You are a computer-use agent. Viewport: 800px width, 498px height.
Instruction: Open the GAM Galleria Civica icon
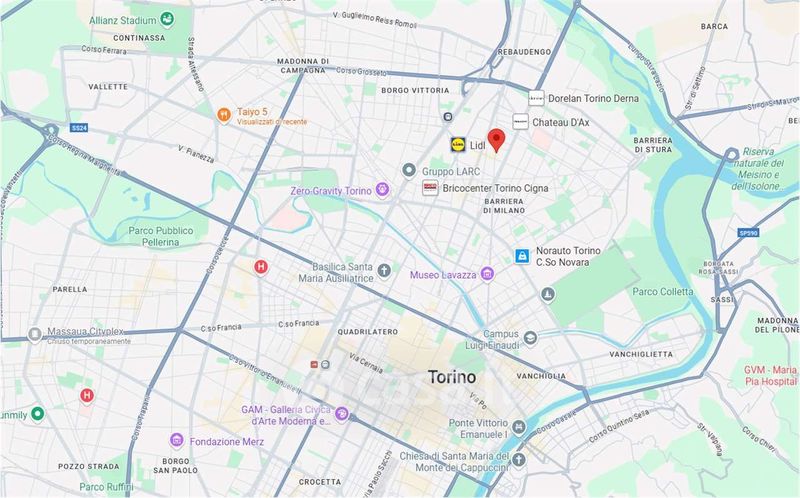pos(342,414)
